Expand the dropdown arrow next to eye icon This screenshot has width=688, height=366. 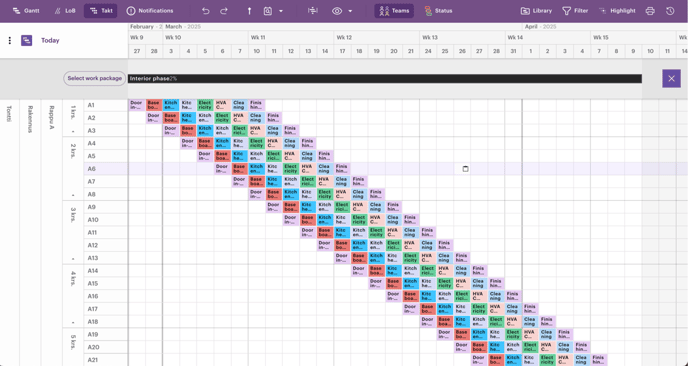(350, 11)
